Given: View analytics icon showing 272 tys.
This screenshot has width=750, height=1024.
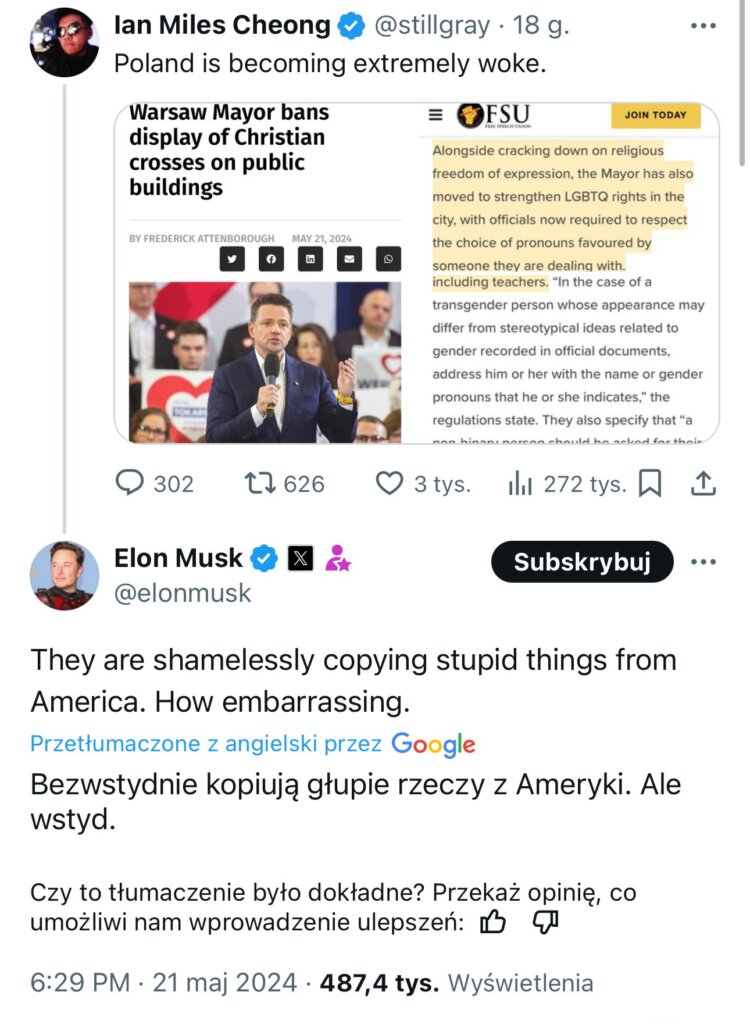Looking at the screenshot, I should tap(520, 484).
